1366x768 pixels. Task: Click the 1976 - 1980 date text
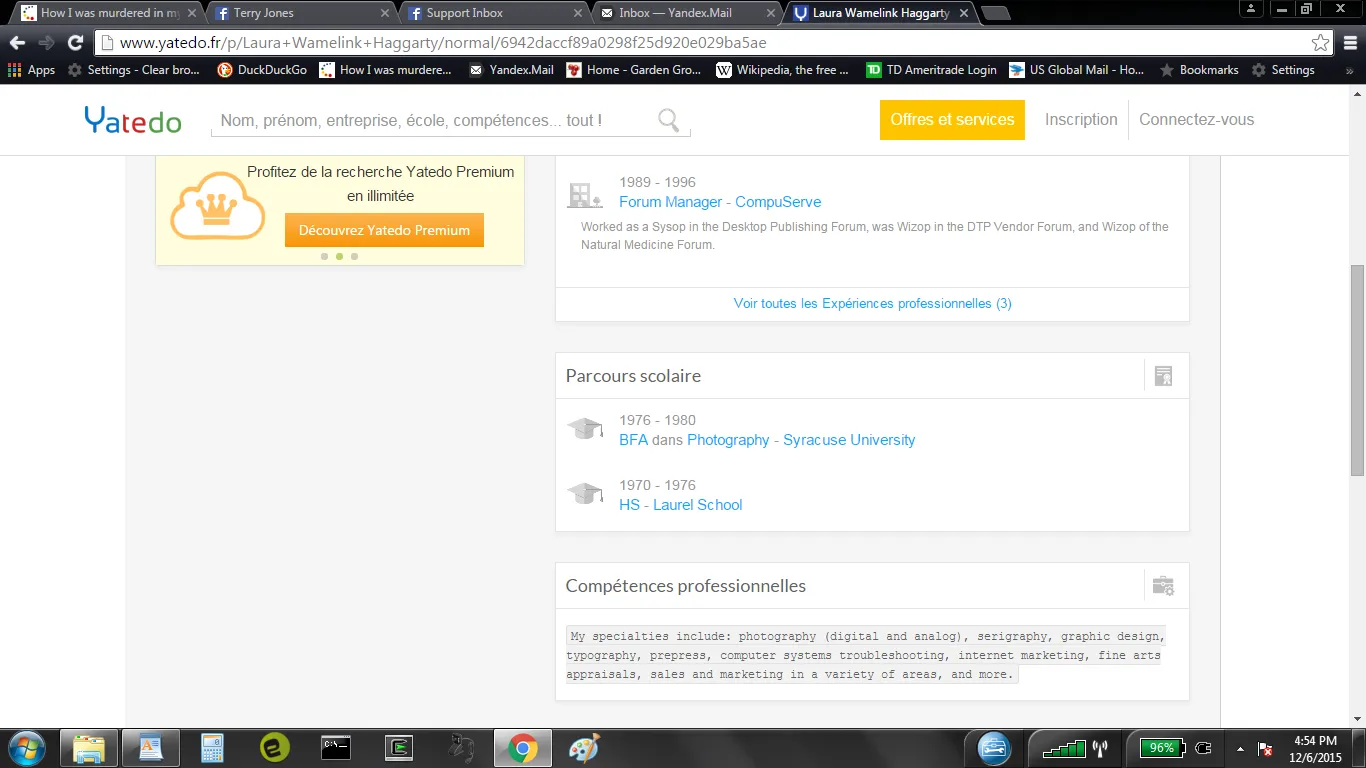657,420
